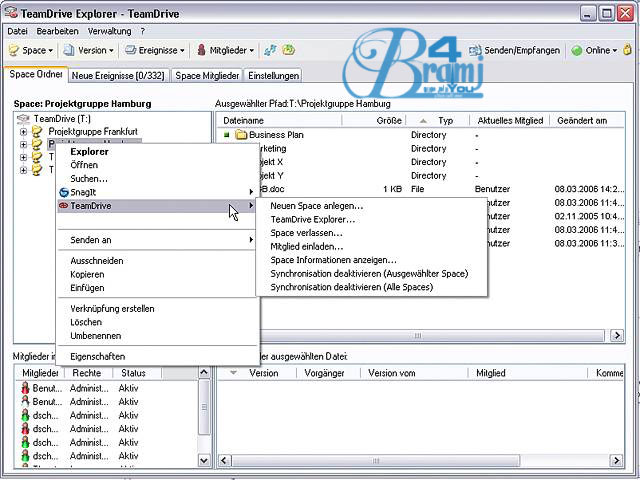Click members list scroll up arrow

point(204,372)
